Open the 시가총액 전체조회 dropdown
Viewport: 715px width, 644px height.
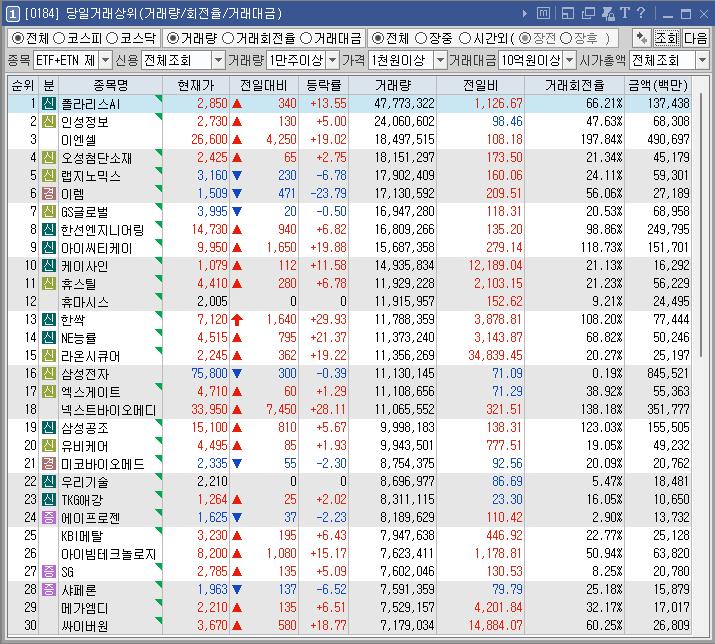(x=702, y=60)
